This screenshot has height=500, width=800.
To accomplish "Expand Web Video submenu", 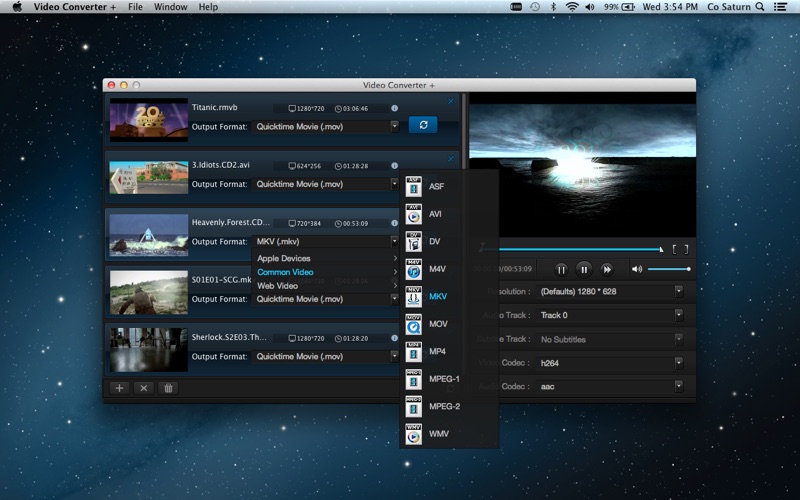I will point(326,286).
